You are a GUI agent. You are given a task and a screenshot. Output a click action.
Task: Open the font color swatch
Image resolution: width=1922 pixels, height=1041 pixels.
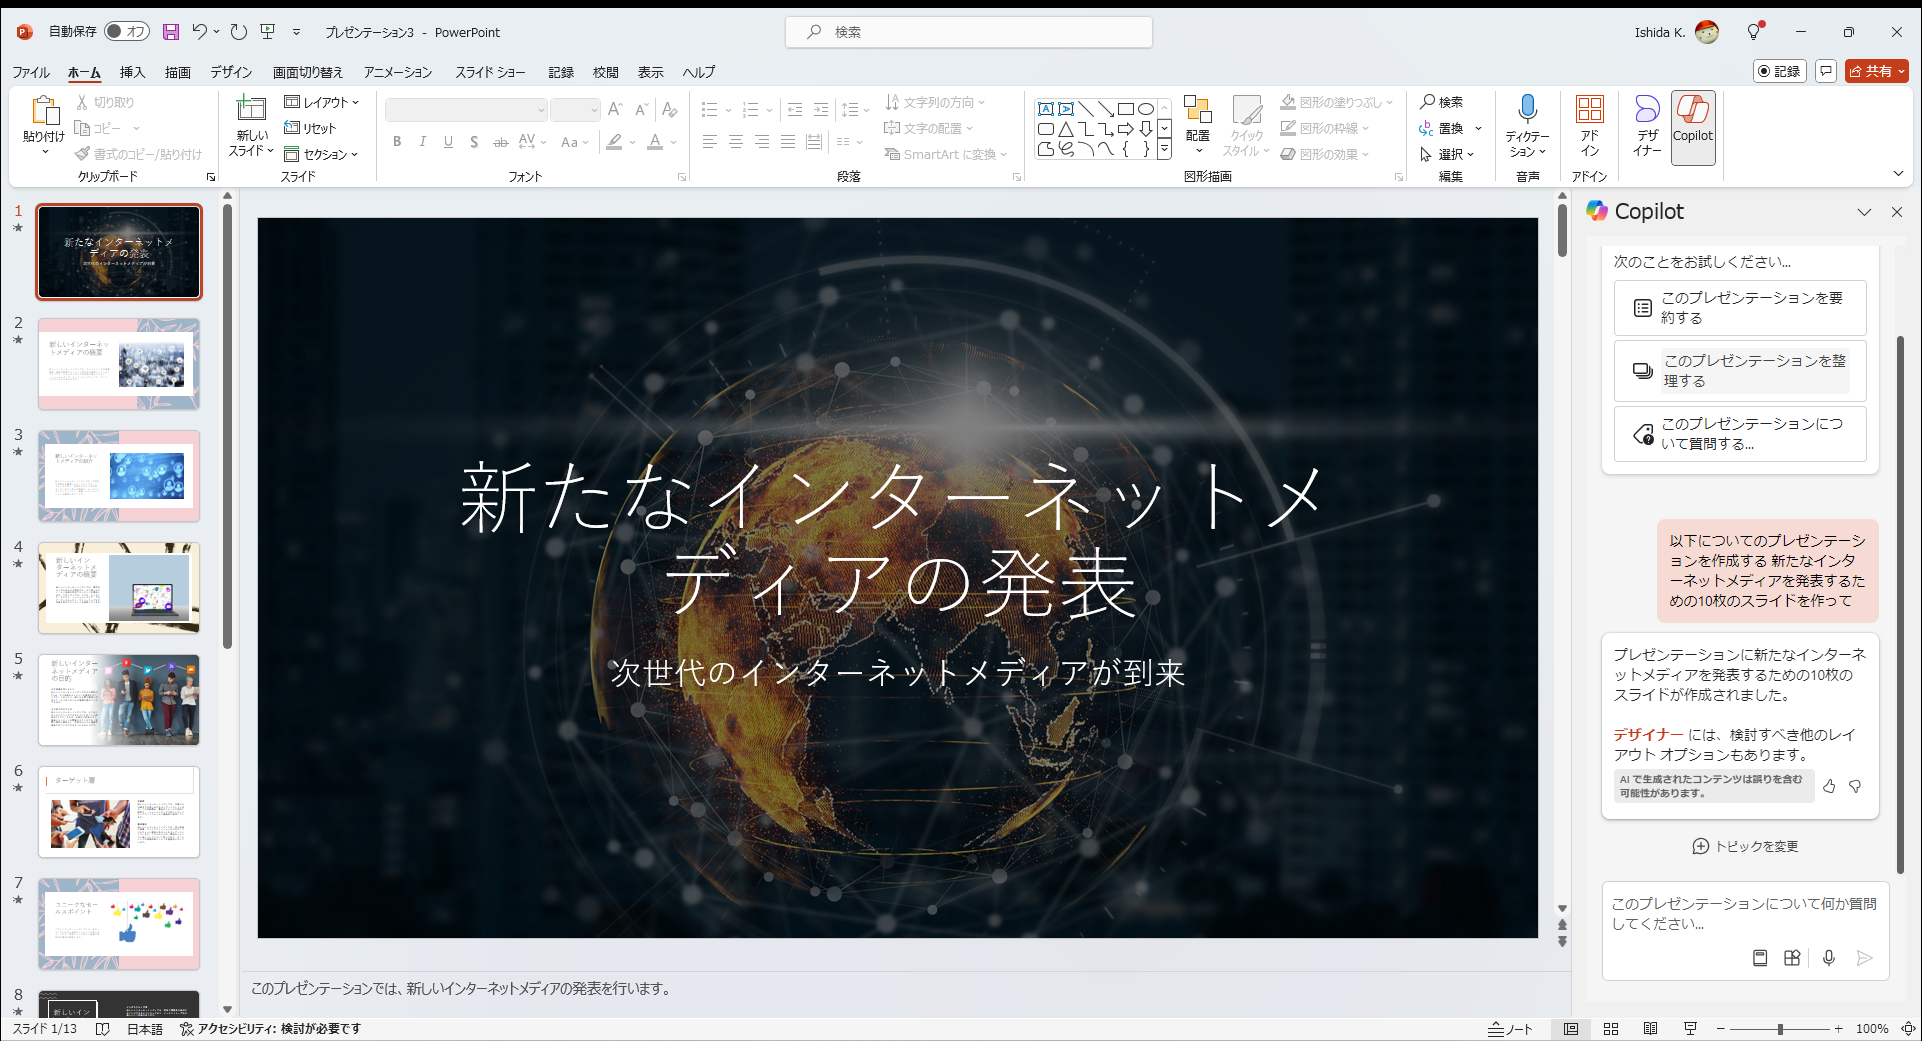tap(655, 141)
